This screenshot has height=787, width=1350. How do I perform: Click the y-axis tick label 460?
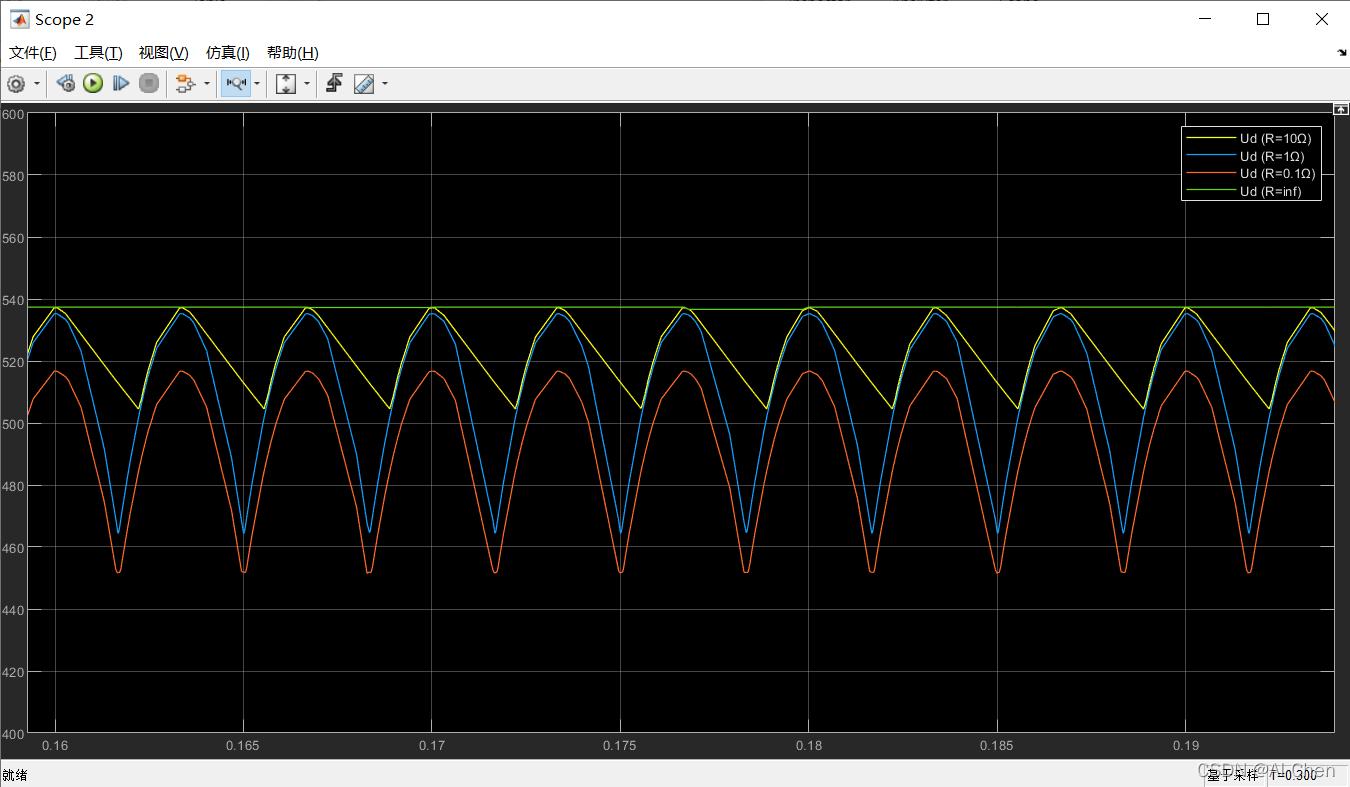tap(12, 548)
